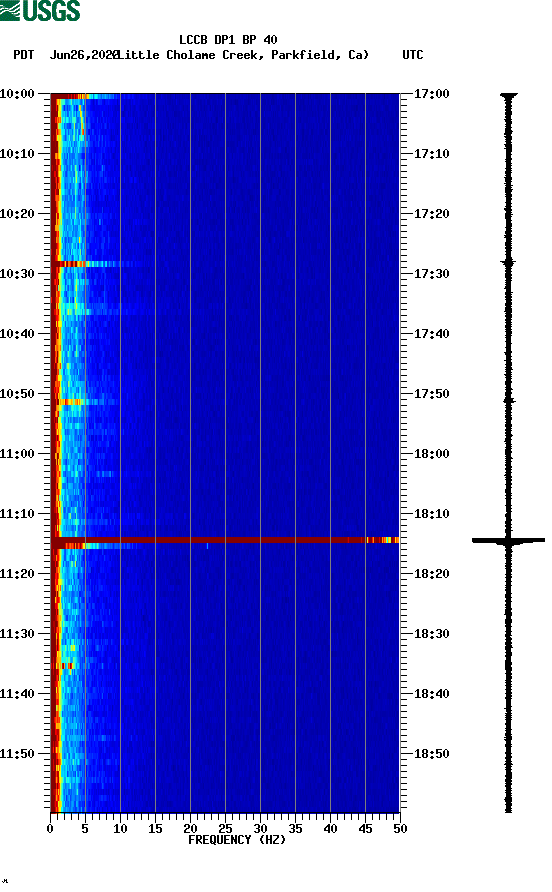Screen dimensions: 552x892
Task: Click the large seismogram spike near 18:14
Action: click(x=508, y=540)
